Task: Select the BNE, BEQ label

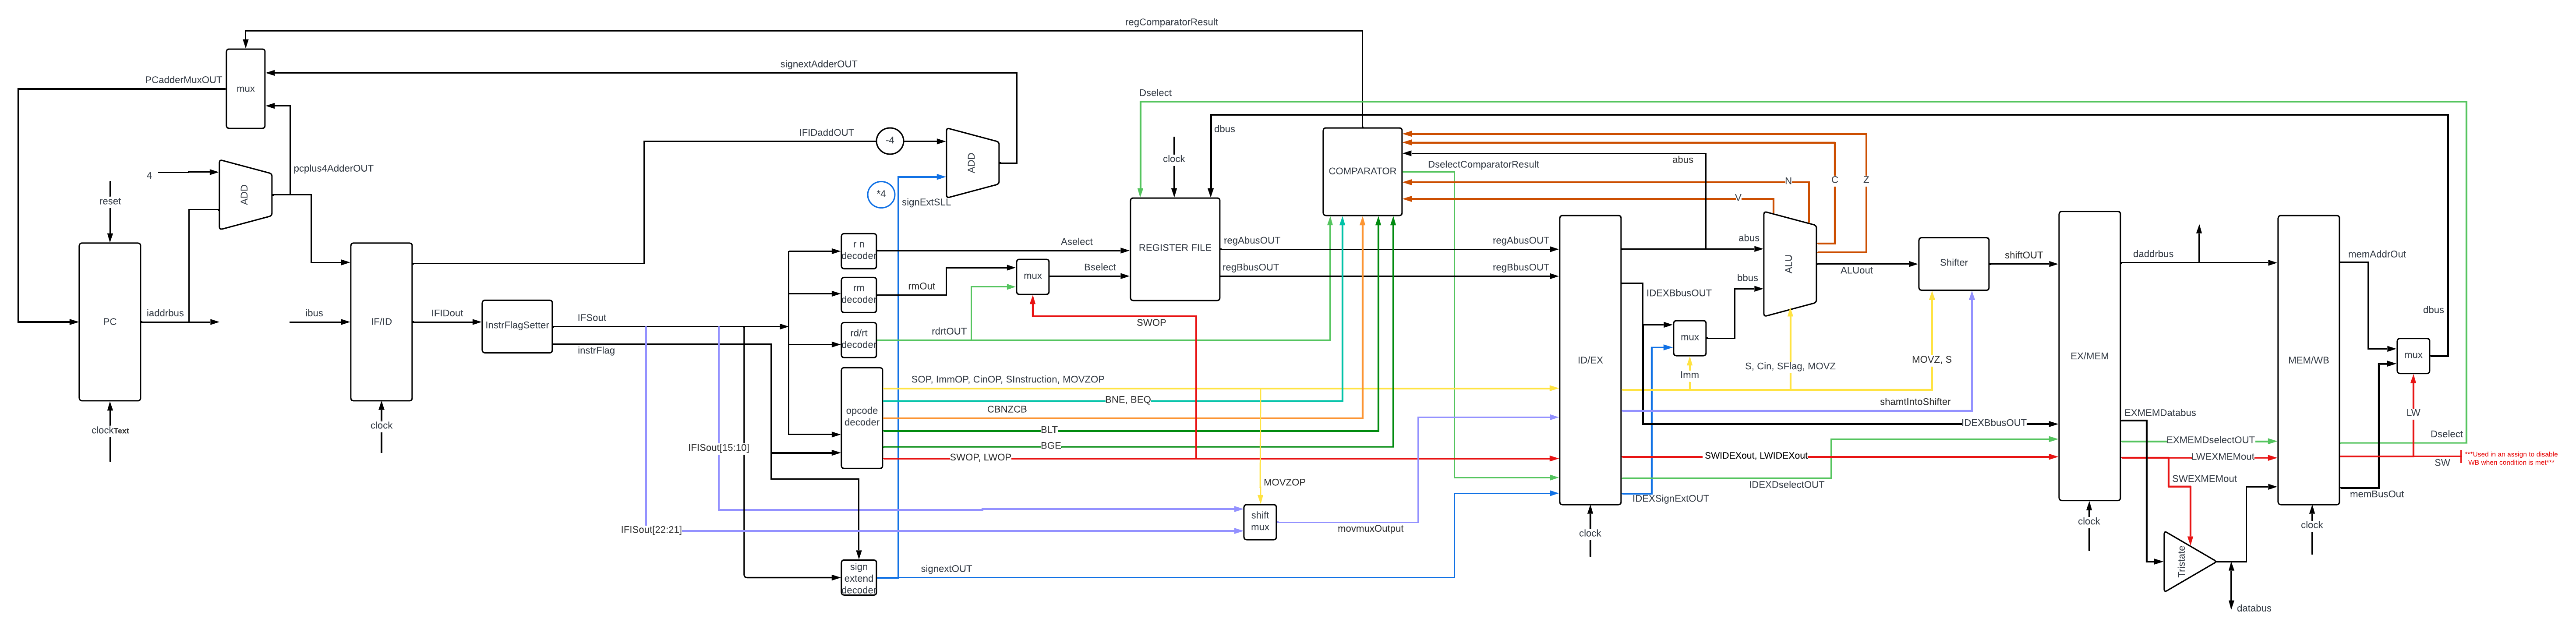Action: tap(1127, 400)
